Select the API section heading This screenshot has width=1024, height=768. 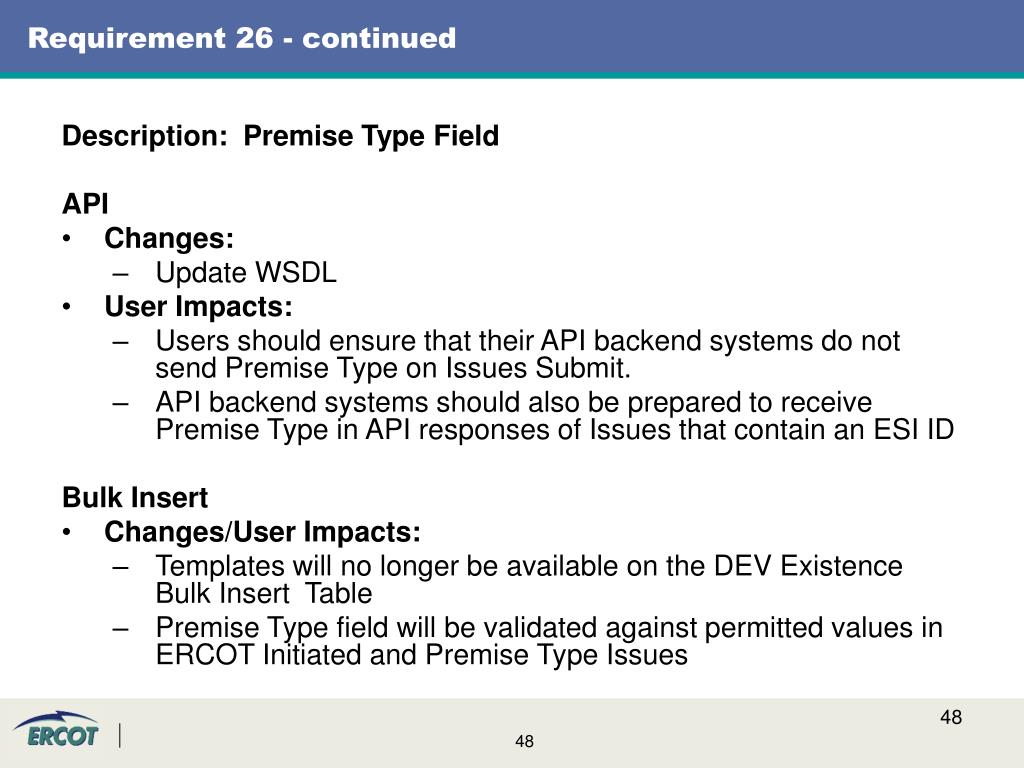point(85,204)
